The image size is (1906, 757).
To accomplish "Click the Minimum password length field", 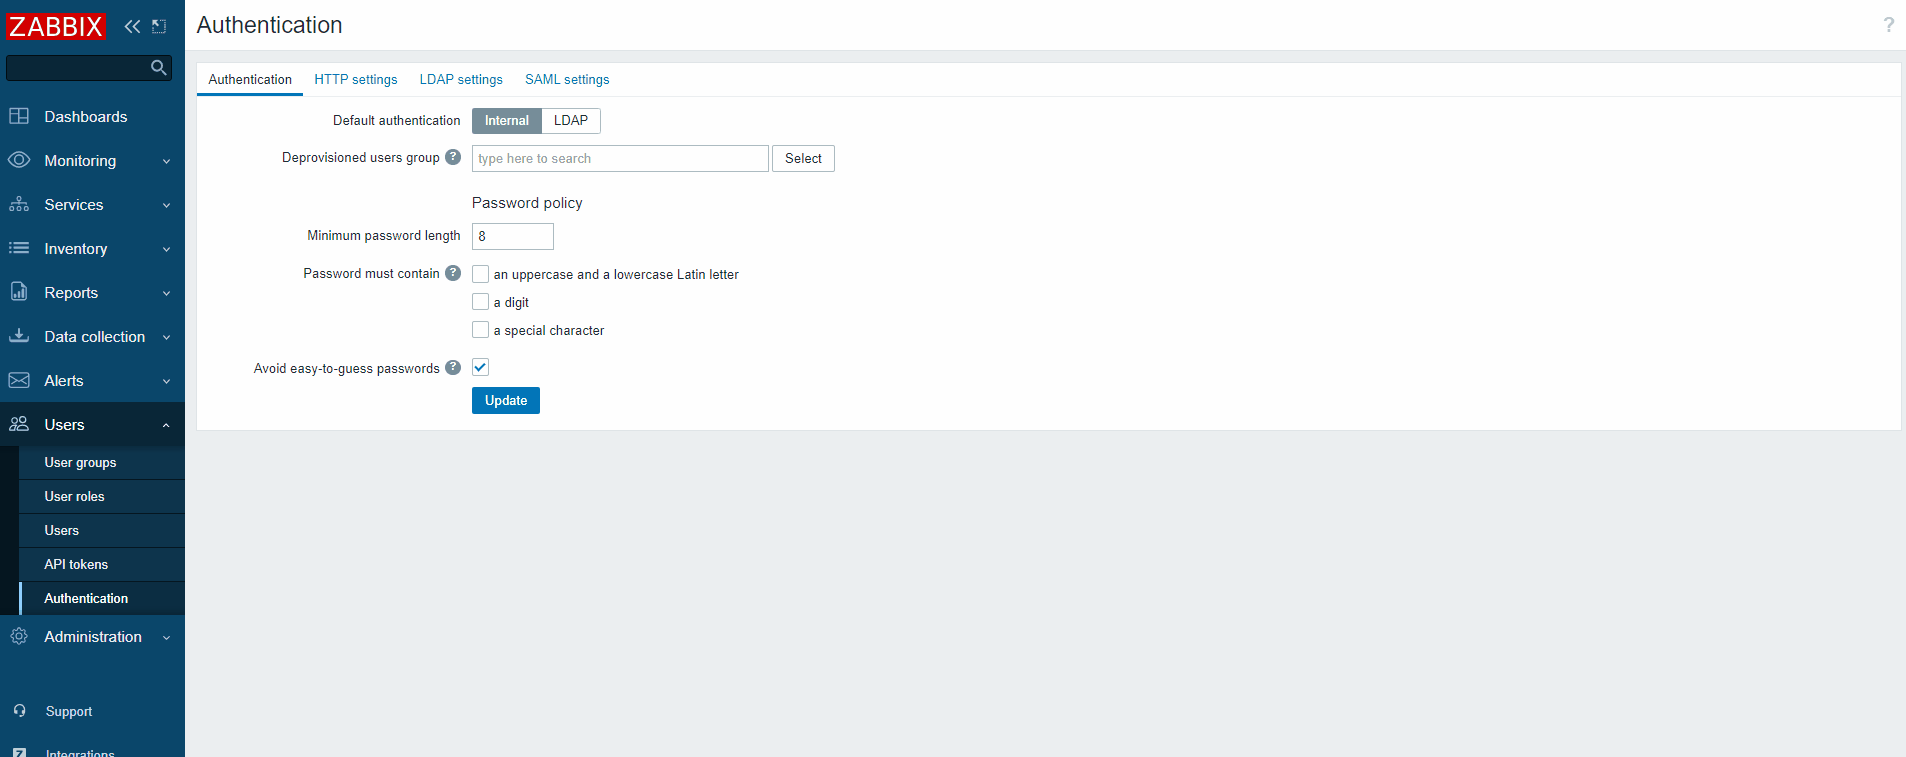I will point(513,237).
